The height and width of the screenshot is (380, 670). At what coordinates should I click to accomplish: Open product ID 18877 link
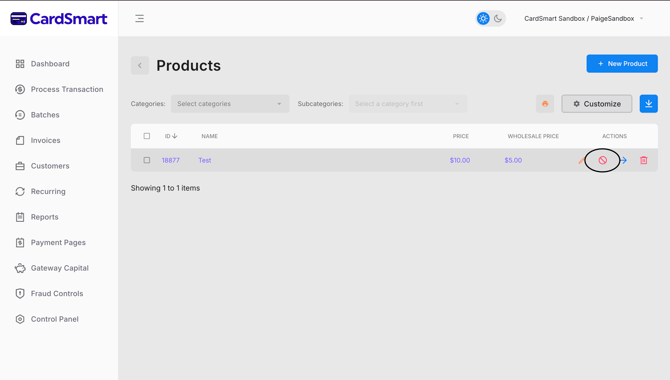click(x=170, y=160)
